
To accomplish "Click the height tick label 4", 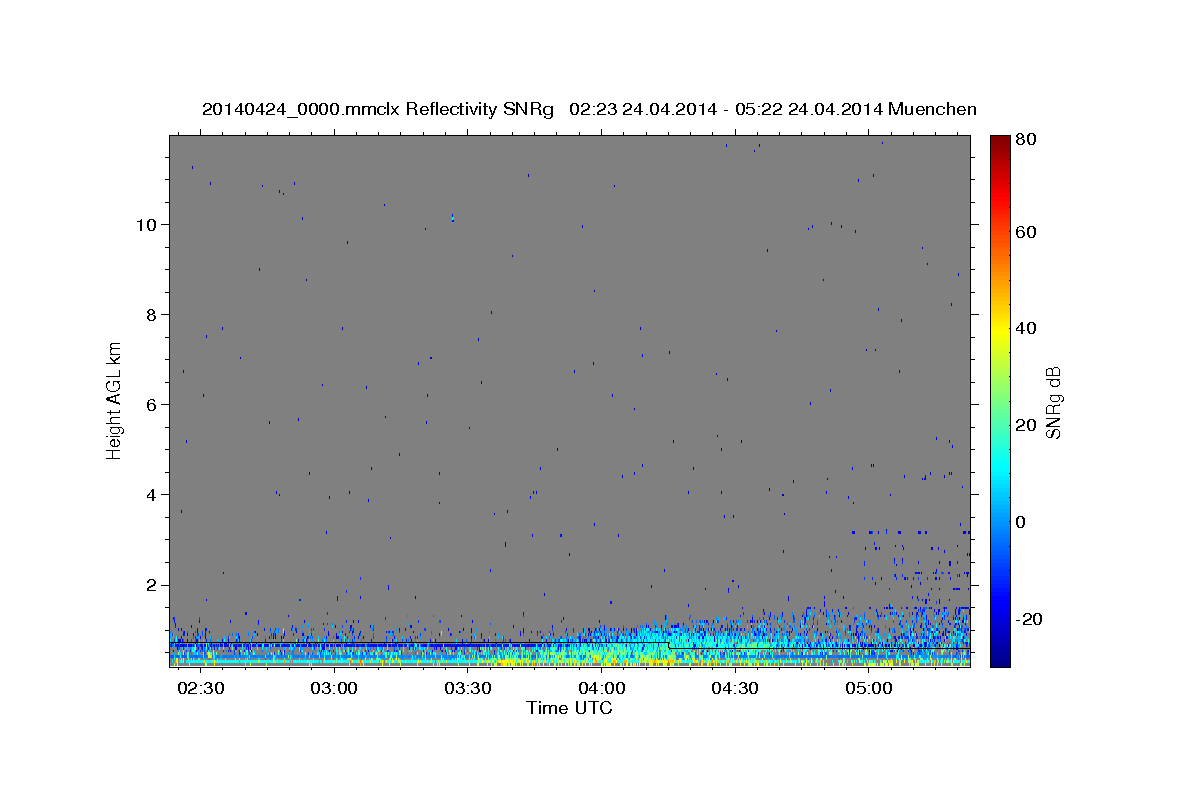I will point(152,494).
